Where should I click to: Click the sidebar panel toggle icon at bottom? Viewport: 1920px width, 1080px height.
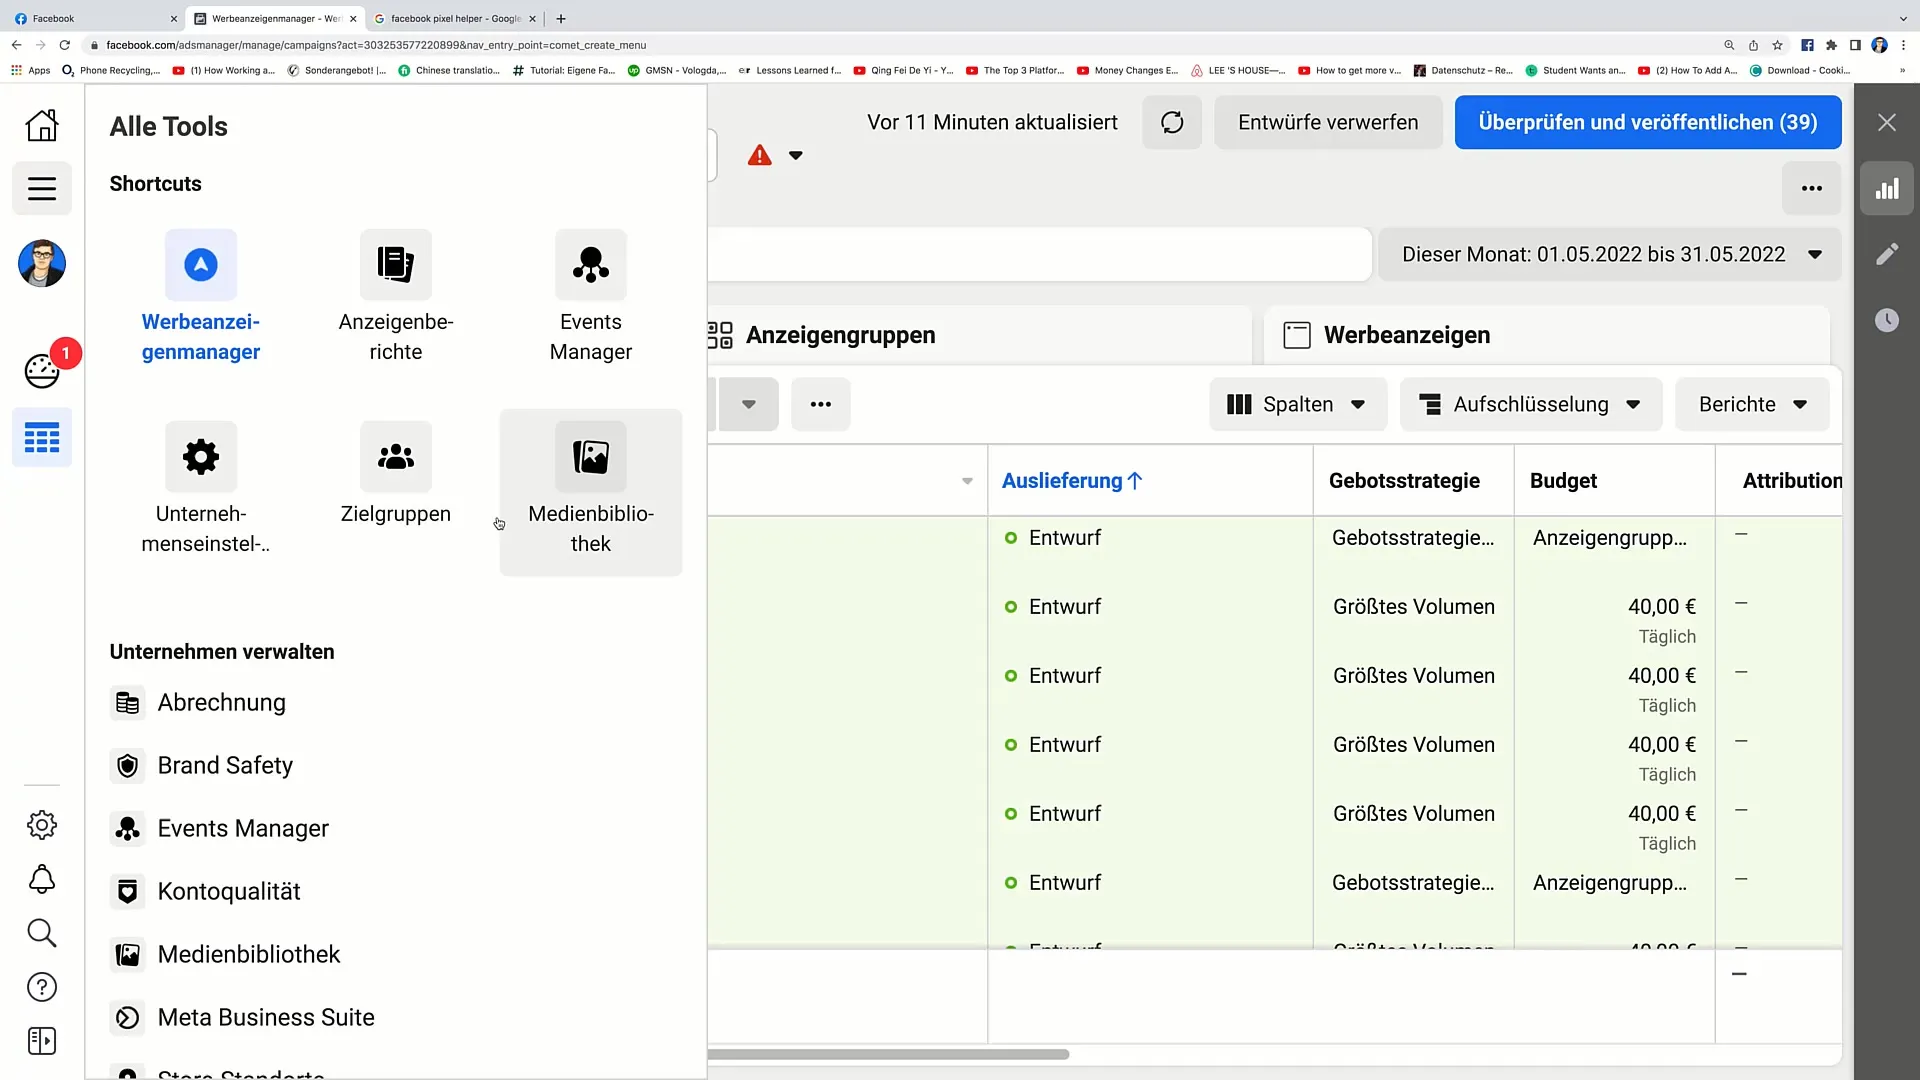click(42, 1041)
